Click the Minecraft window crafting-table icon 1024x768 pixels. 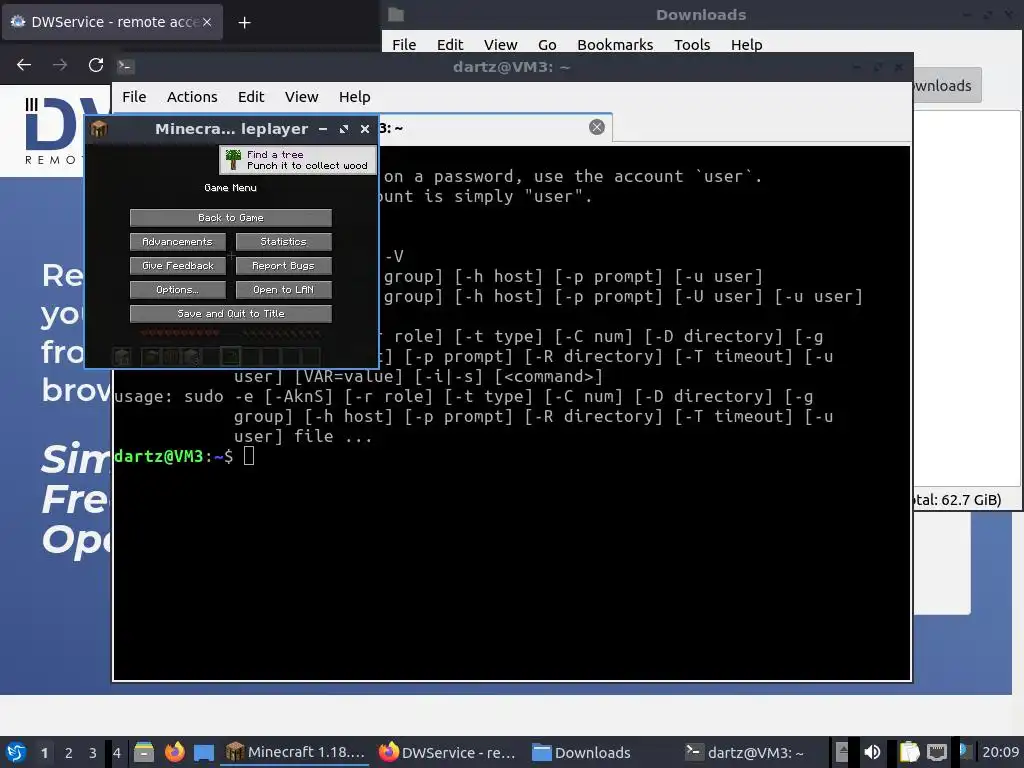coord(99,129)
